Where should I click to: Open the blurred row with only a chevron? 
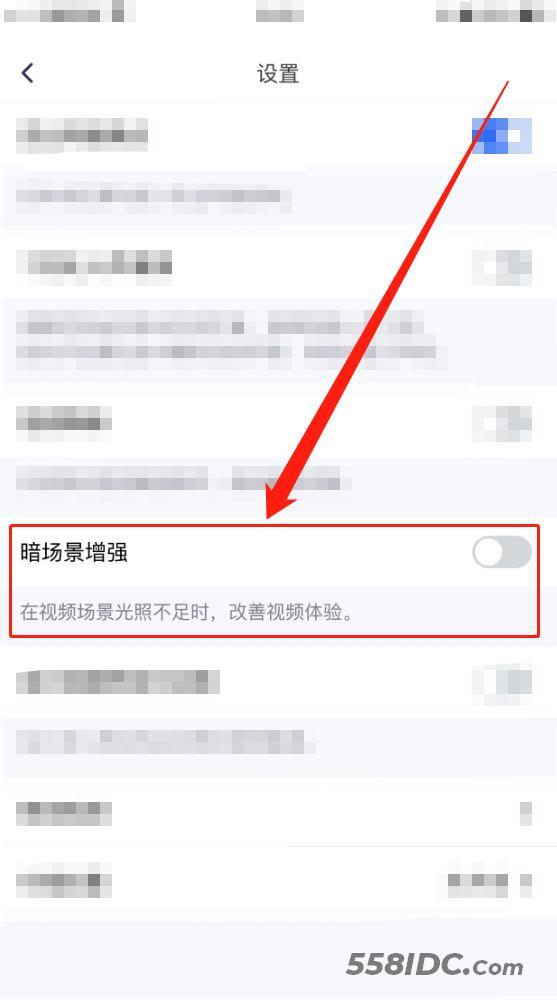pos(278,813)
